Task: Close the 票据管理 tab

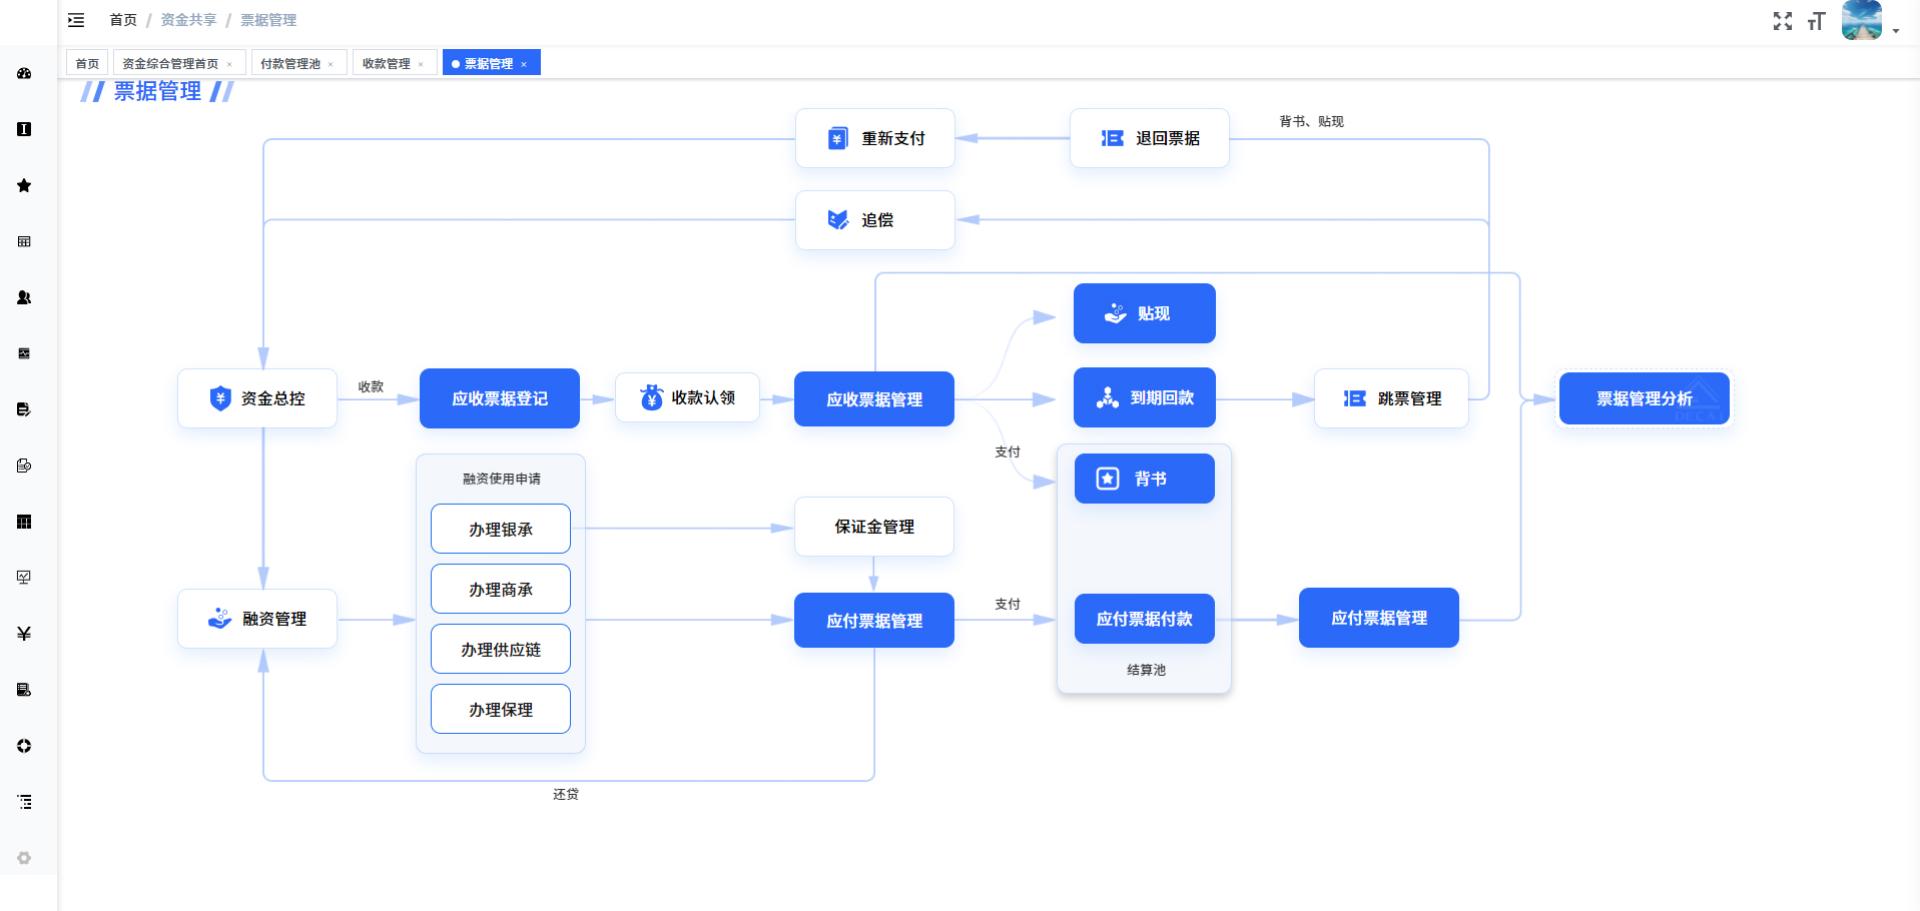Action: click(x=524, y=64)
